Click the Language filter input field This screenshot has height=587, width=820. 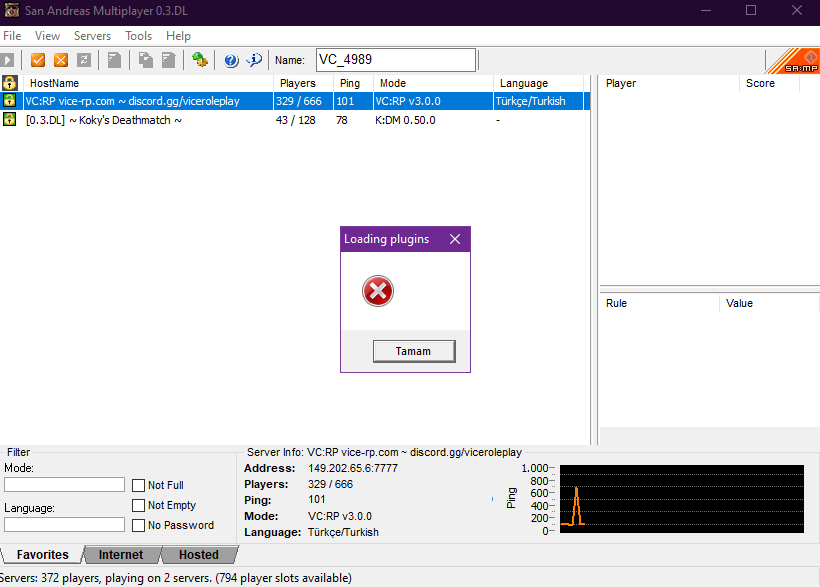(x=64, y=524)
